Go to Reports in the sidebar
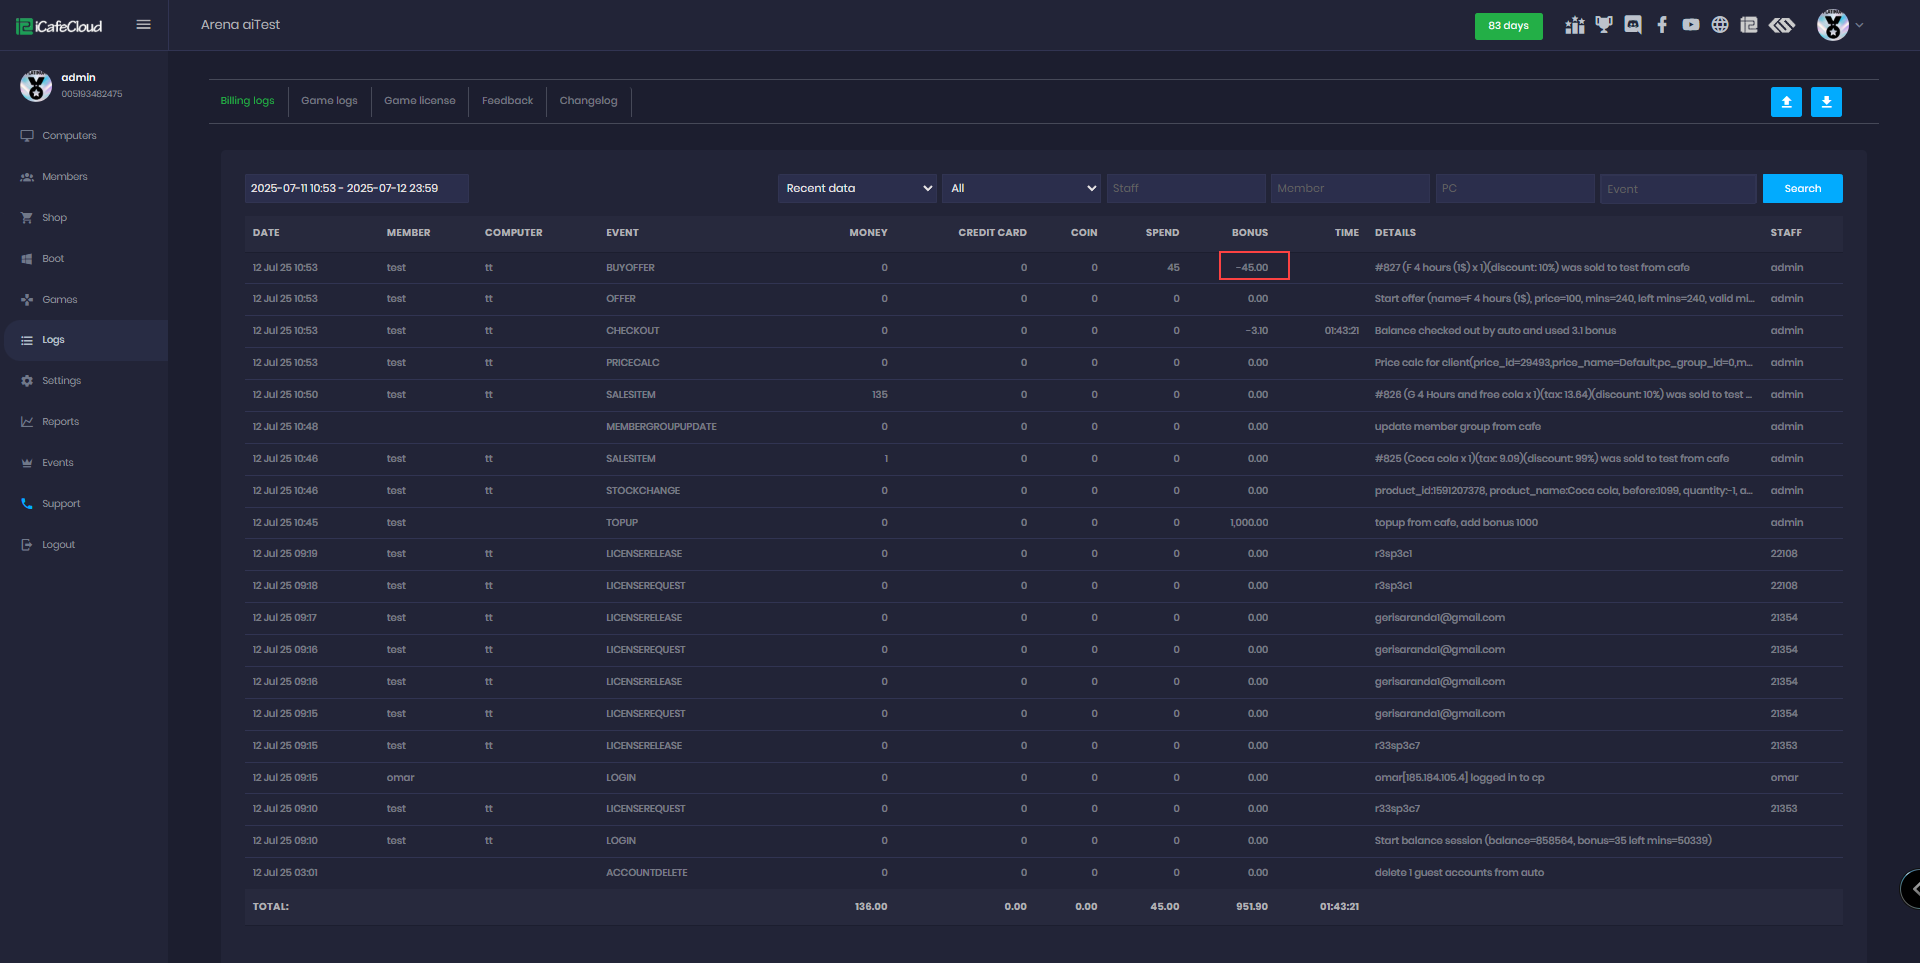Image resolution: width=1920 pixels, height=963 pixels. [x=60, y=422]
